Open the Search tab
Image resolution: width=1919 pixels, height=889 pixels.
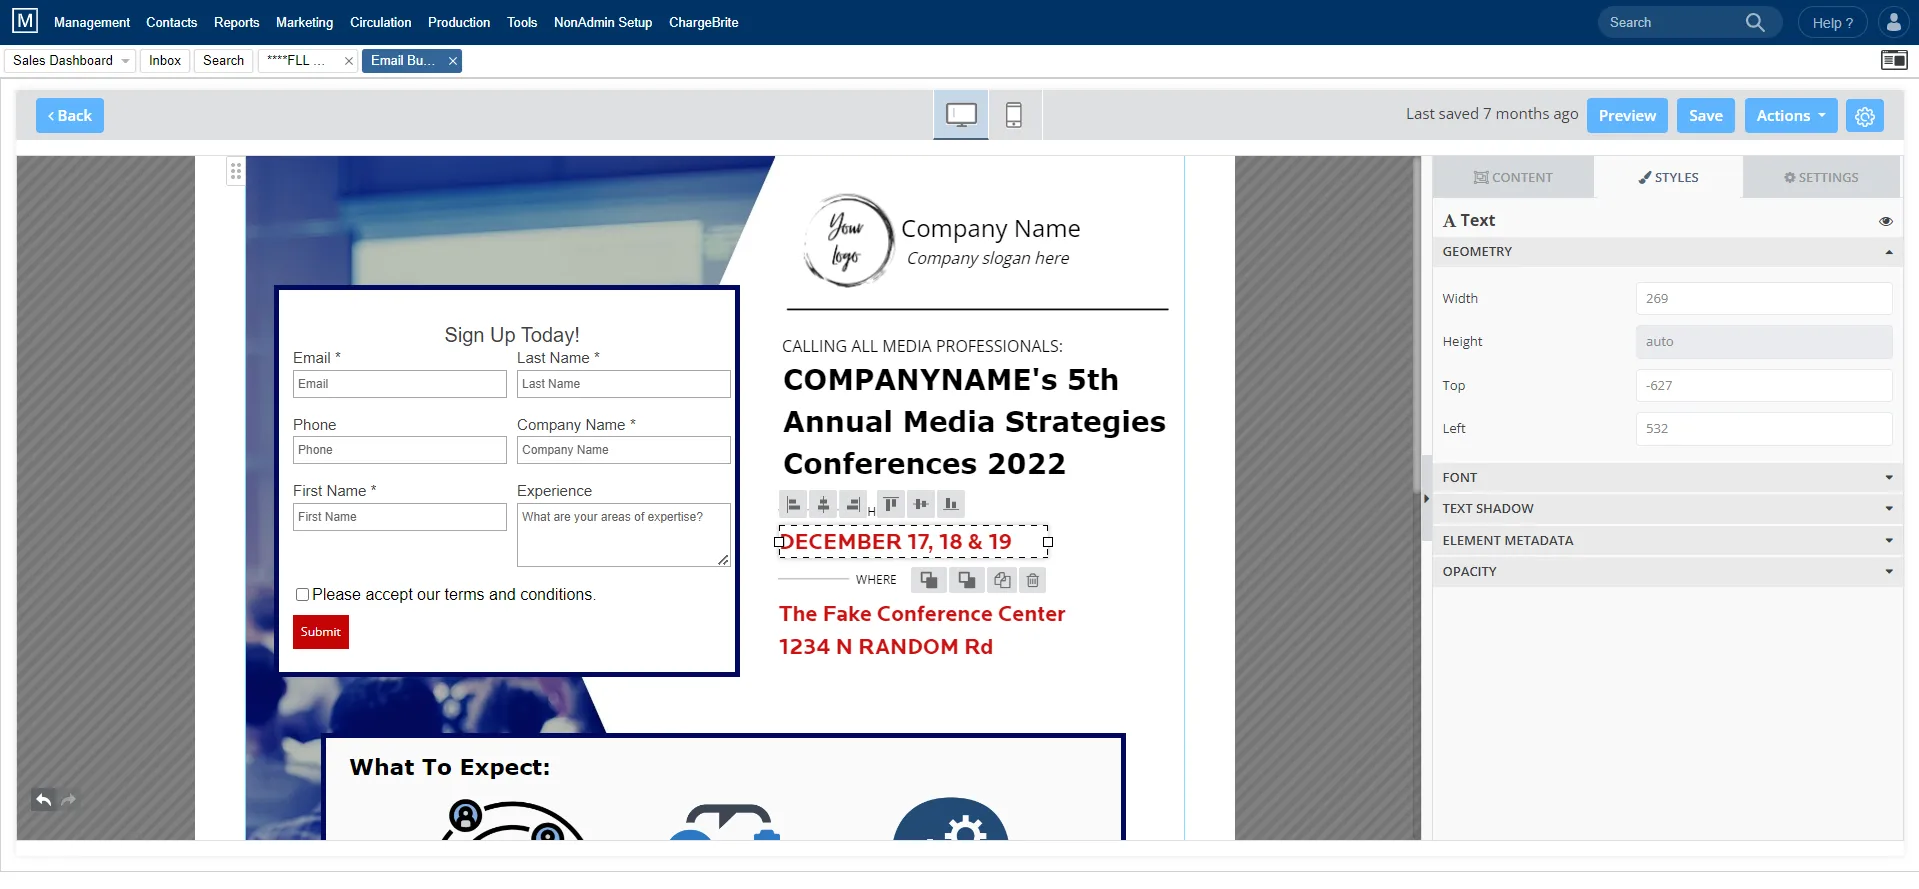[x=223, y=61]
